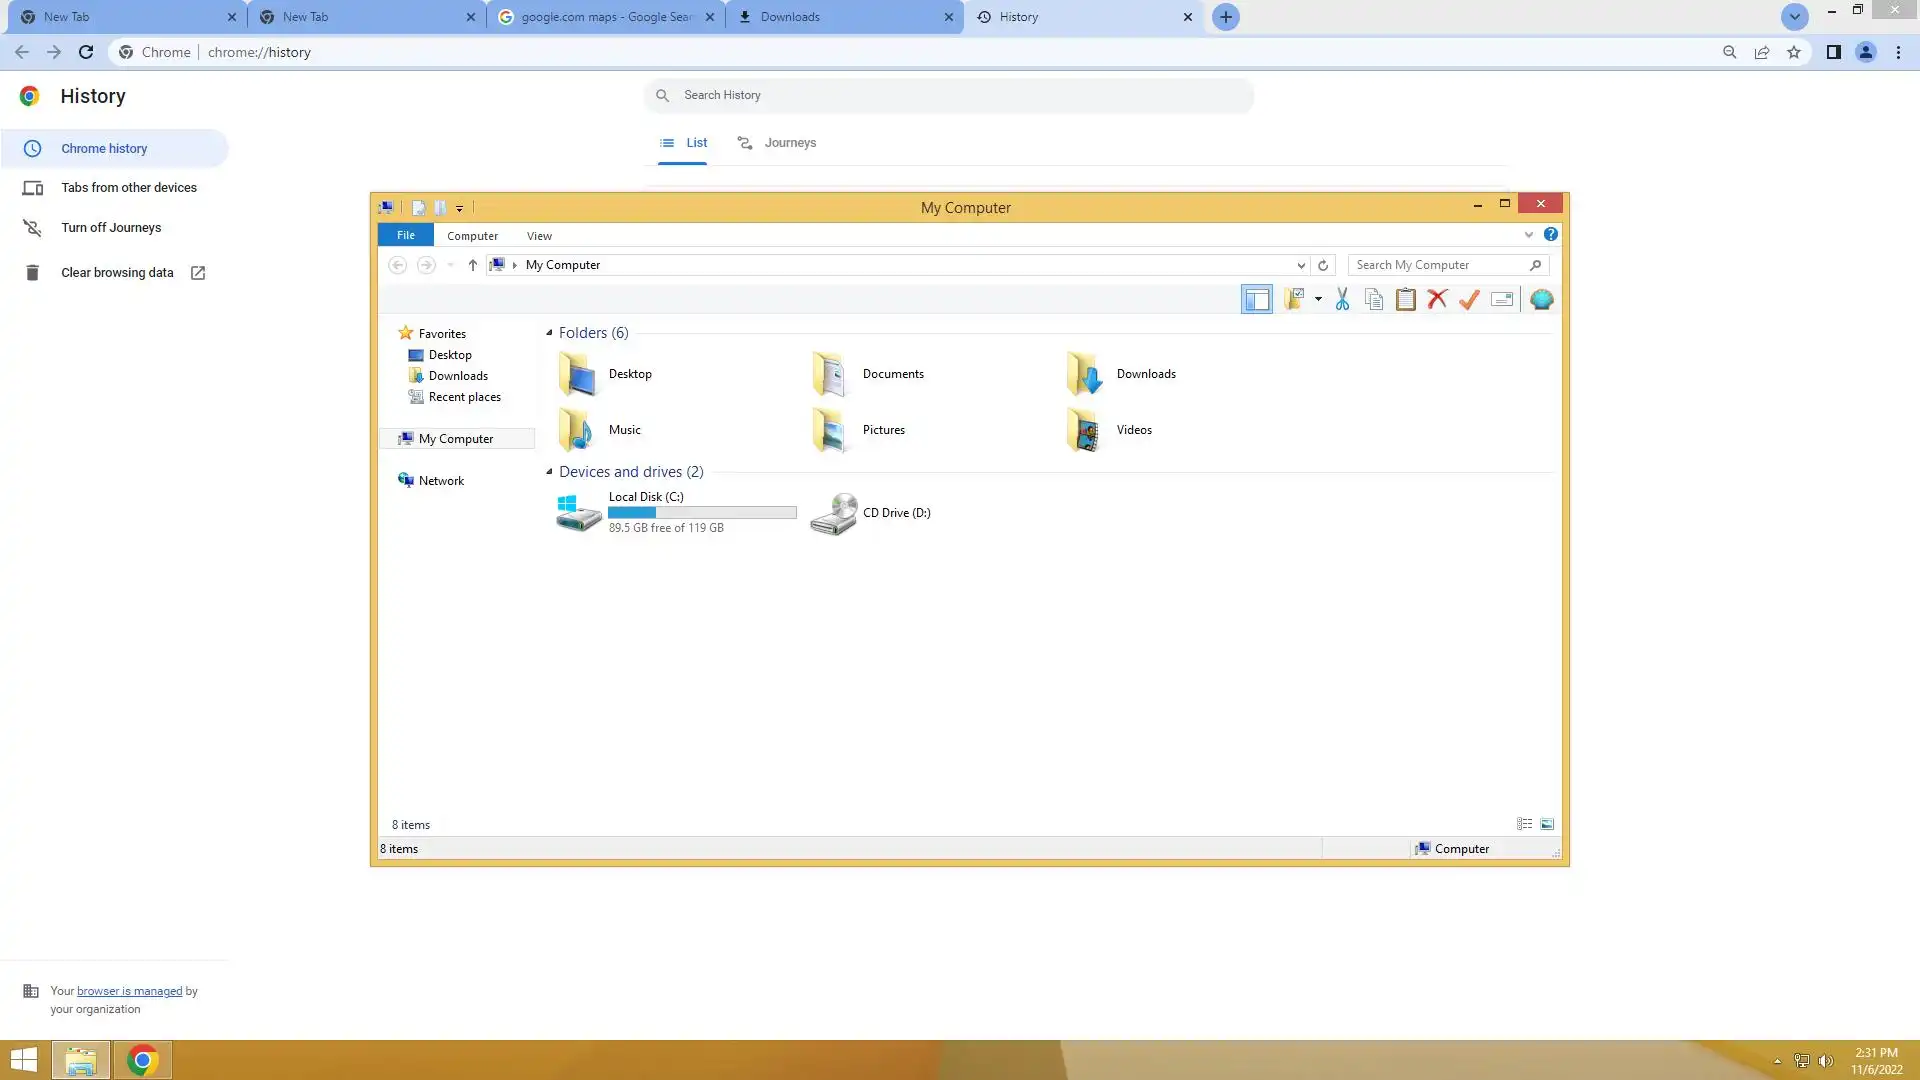Switch to details view in status bar

coord(1524,824)
